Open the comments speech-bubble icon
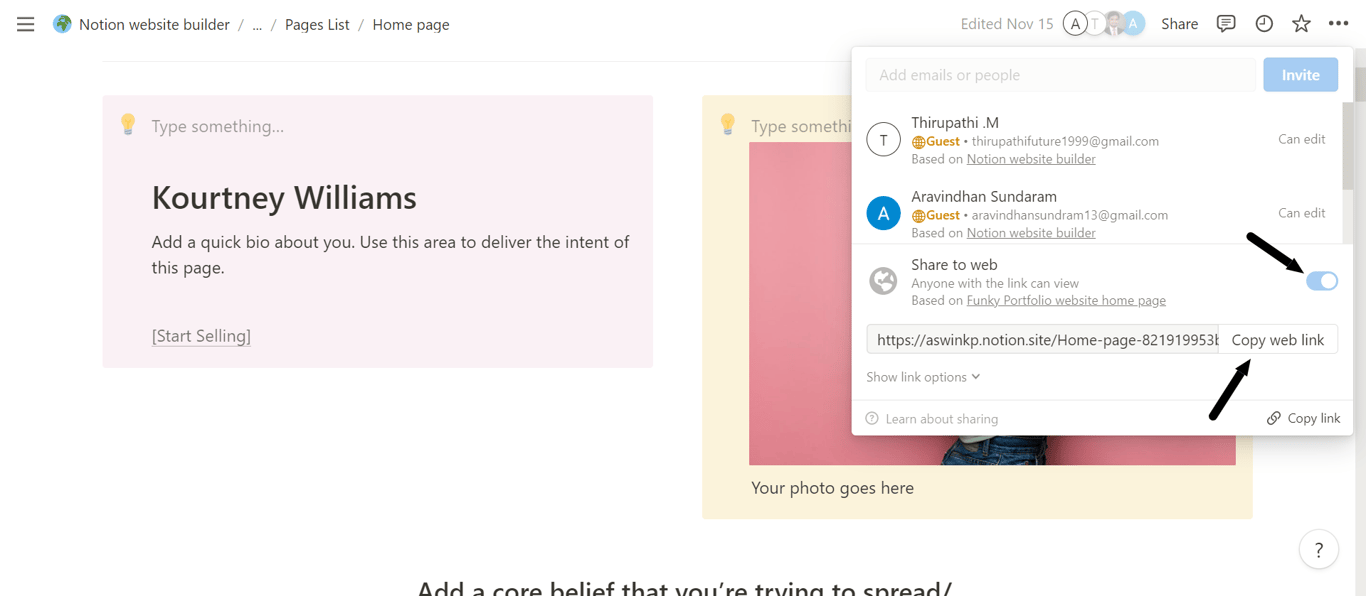The image size is (1366, 596). point(1226,24)
